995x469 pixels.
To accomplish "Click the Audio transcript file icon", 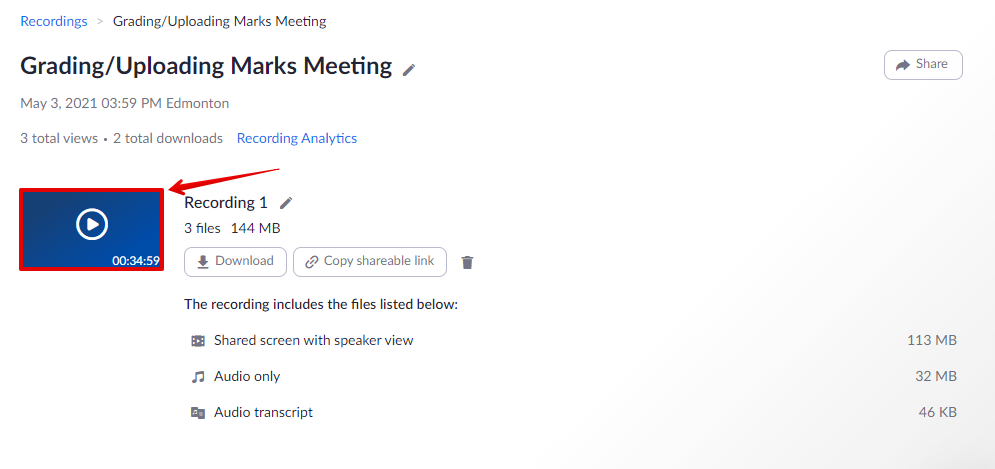I will pyautogui.click(x=198, y=413).
